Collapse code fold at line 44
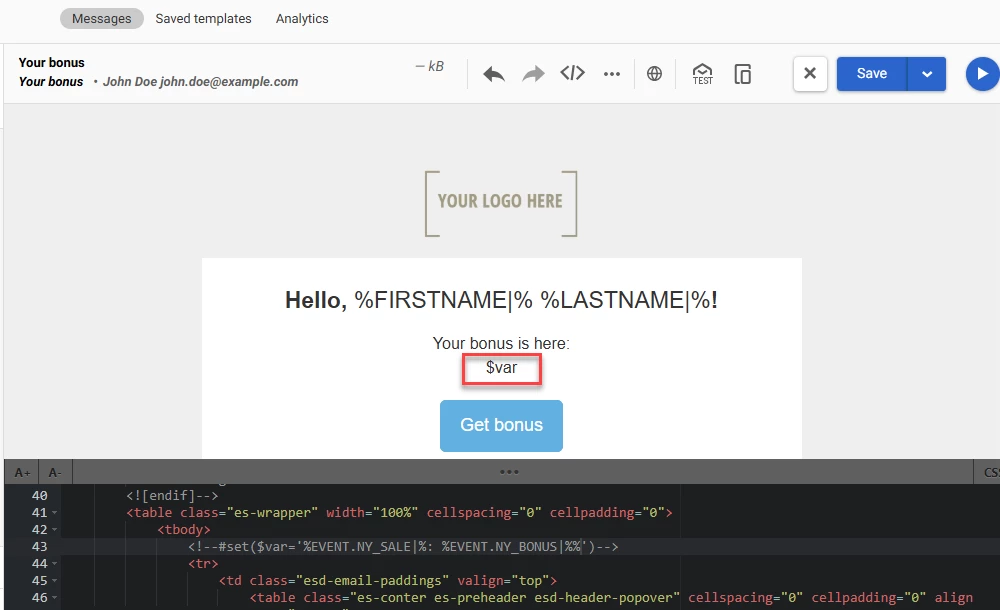Viewport: 1000px width, 610px height. [54, 564]
